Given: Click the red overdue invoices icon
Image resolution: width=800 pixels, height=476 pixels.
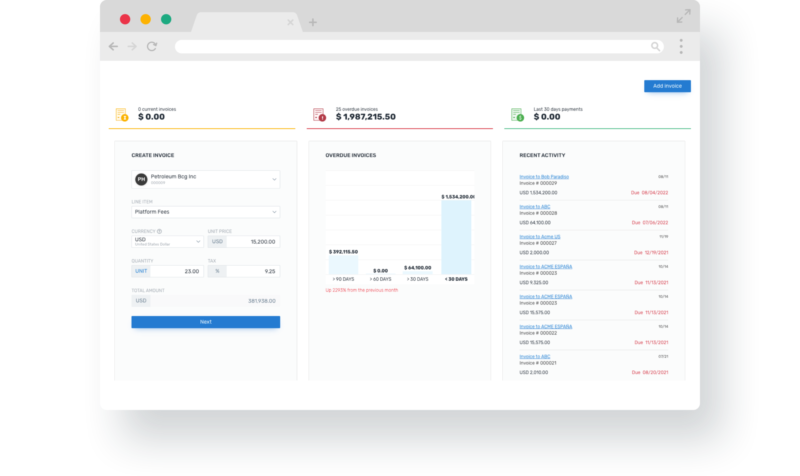Looking at the screenshot, I should [319, 114].
